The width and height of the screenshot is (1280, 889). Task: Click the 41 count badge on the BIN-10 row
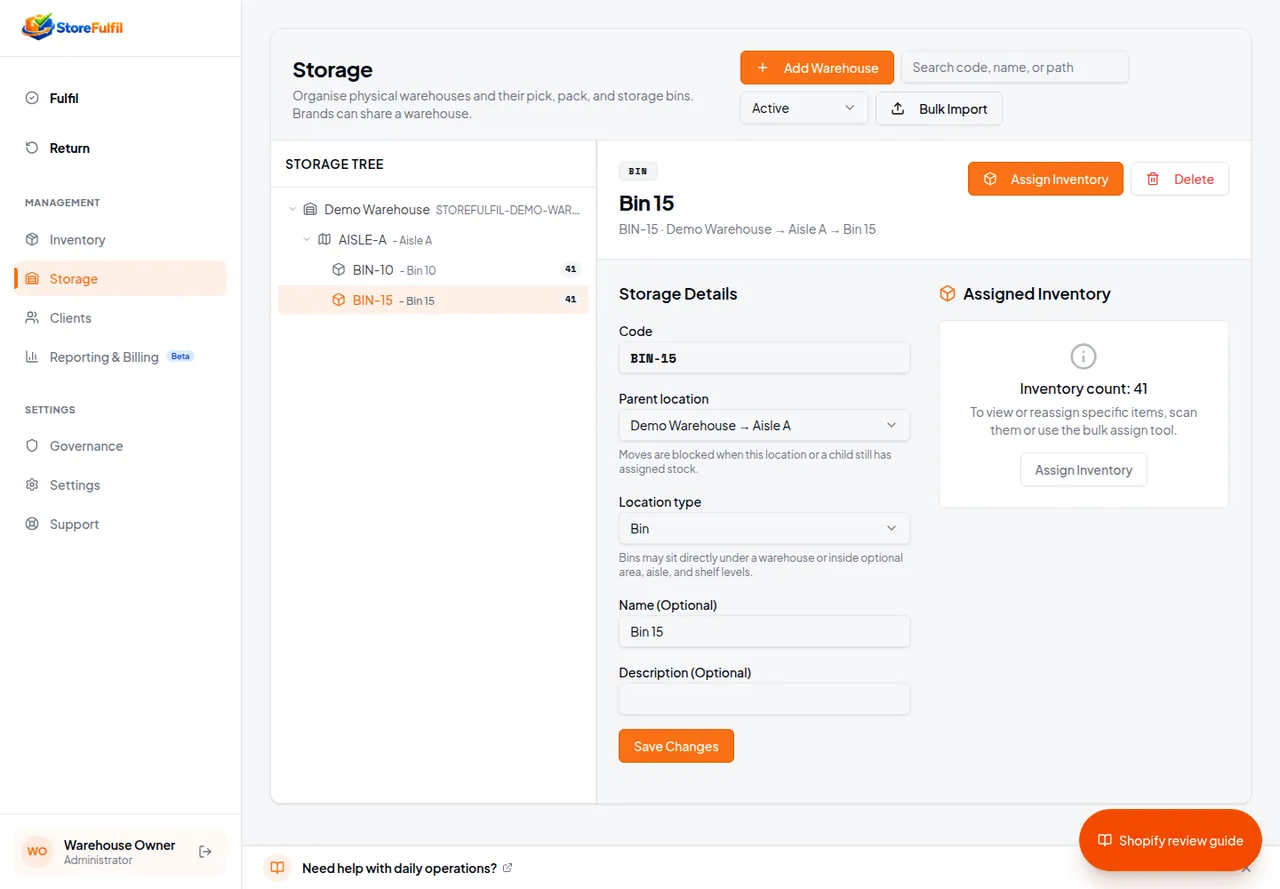click(x=571, y=270)
